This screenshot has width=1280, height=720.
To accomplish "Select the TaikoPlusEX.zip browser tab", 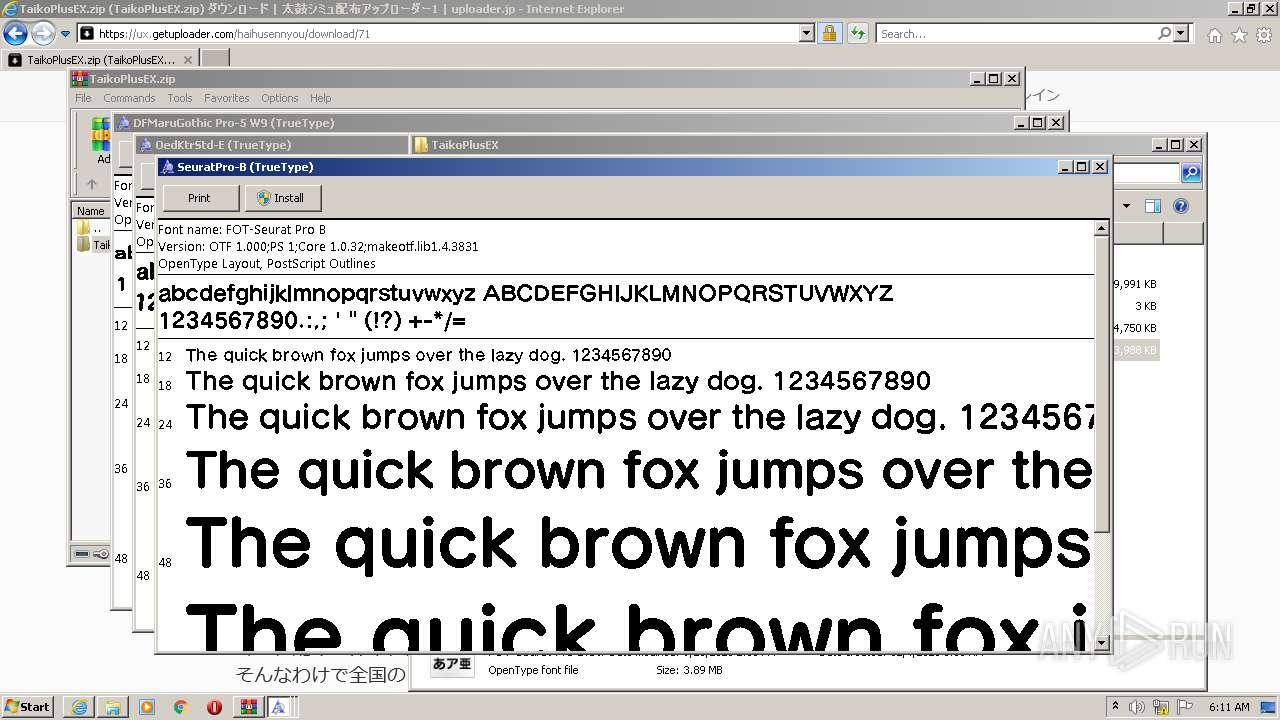I will [98, 60].
